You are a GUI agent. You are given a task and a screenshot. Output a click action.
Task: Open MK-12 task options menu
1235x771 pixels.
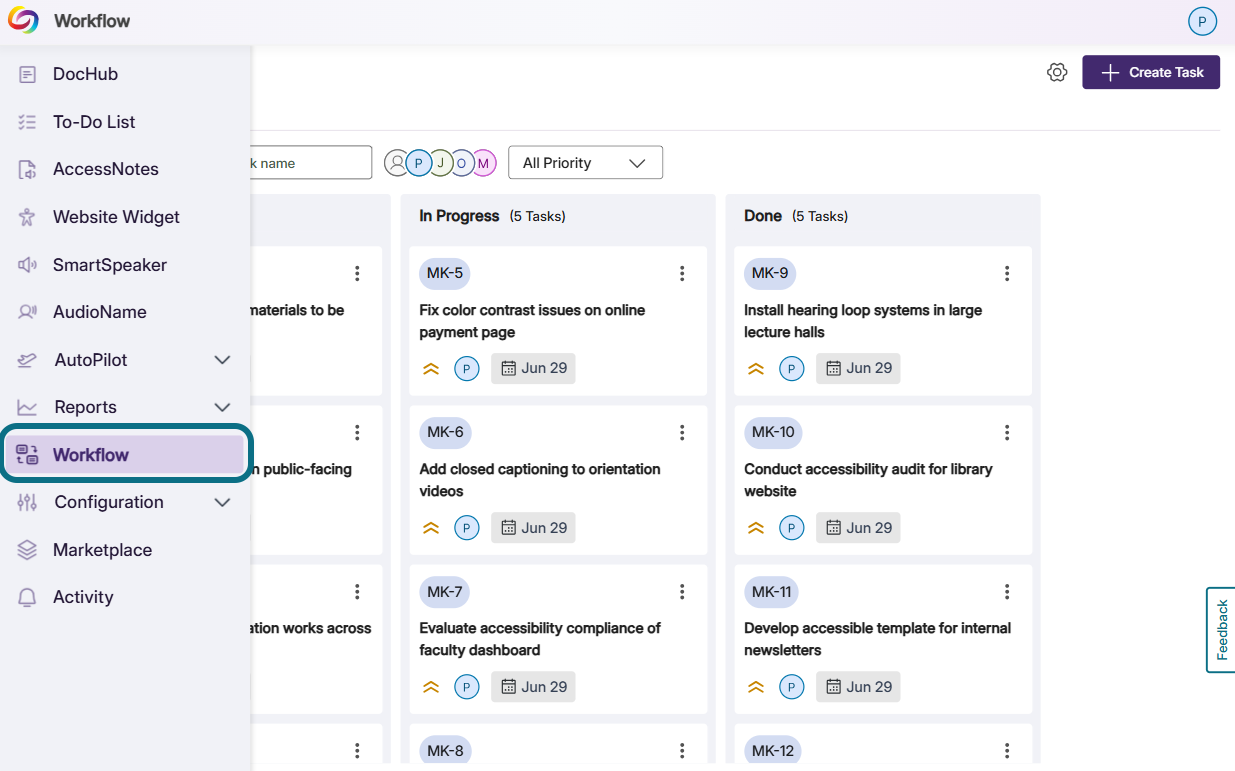pyautogui.click(x=1007, y=751)
